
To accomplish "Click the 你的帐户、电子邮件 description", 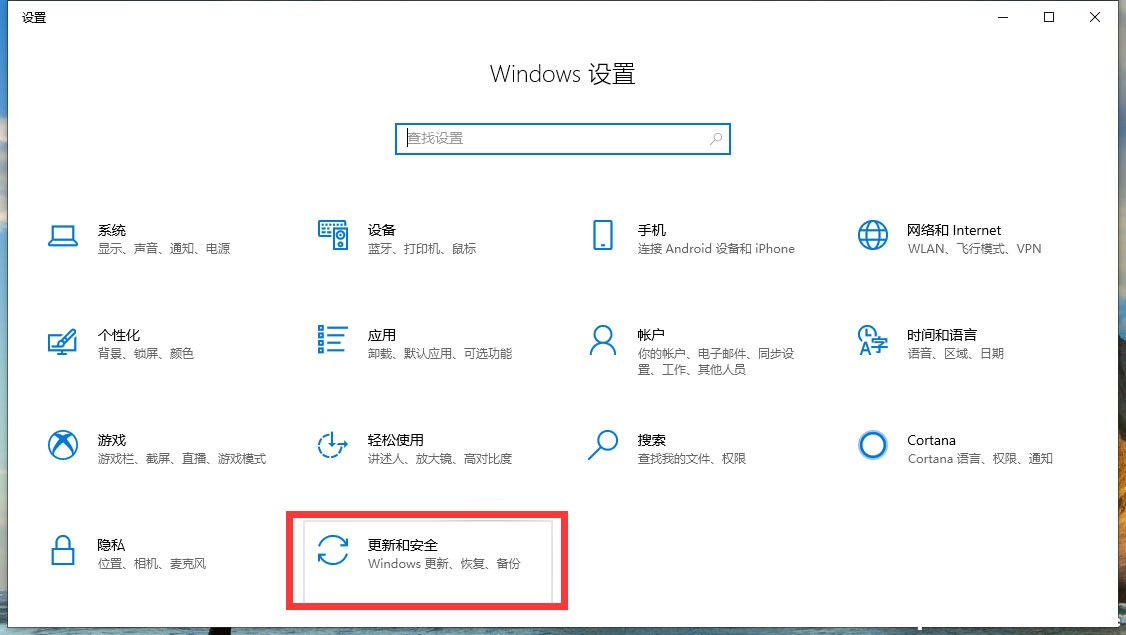I will (x=716, y=361).
